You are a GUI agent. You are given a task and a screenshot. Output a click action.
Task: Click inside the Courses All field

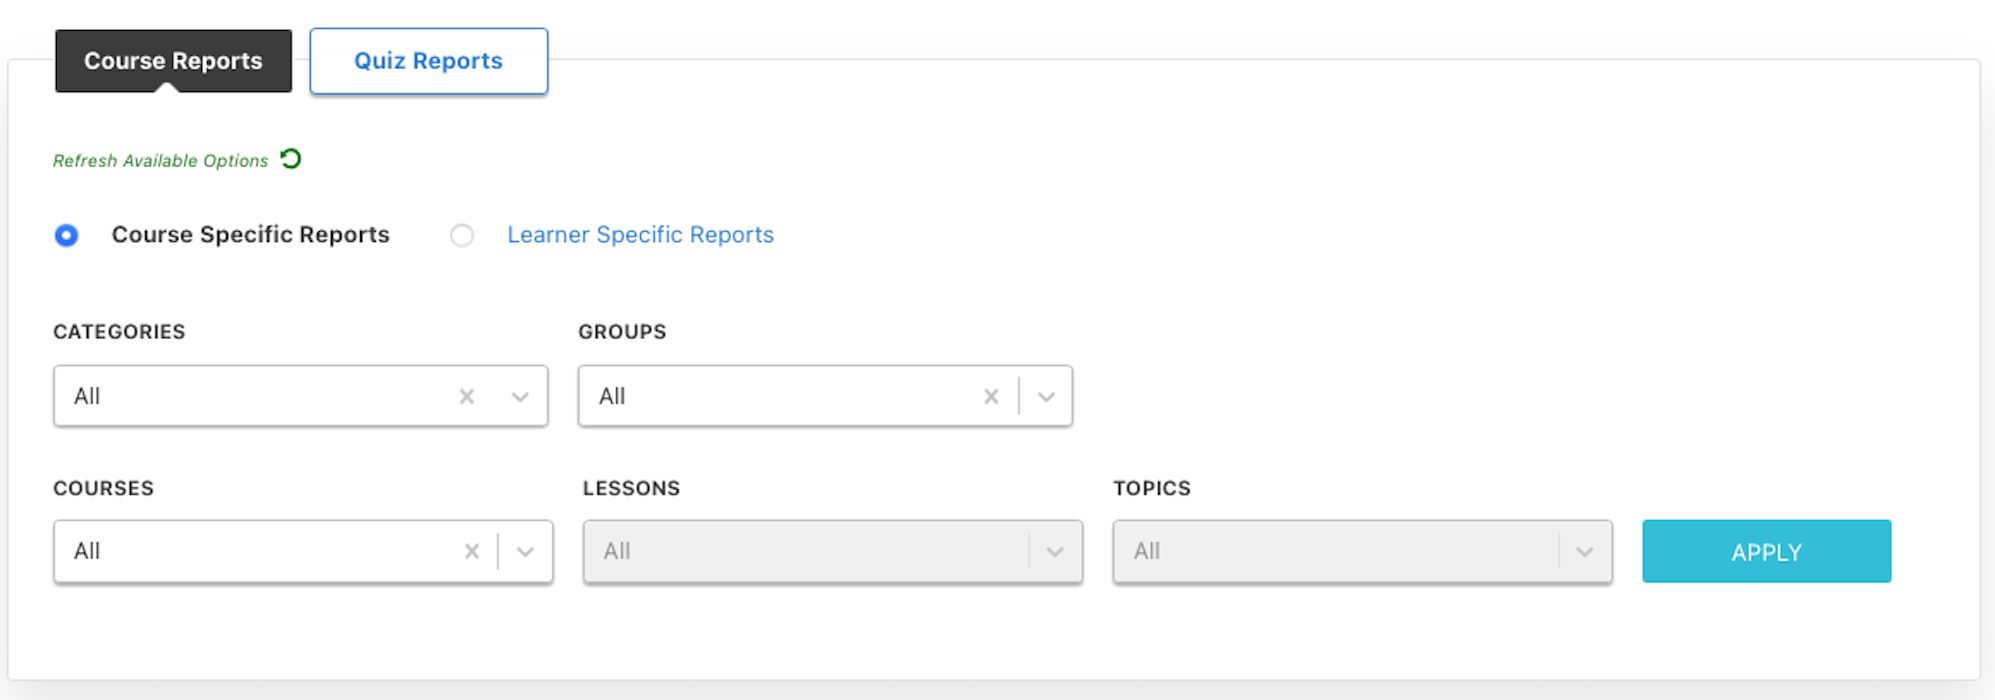click(250, 551)
